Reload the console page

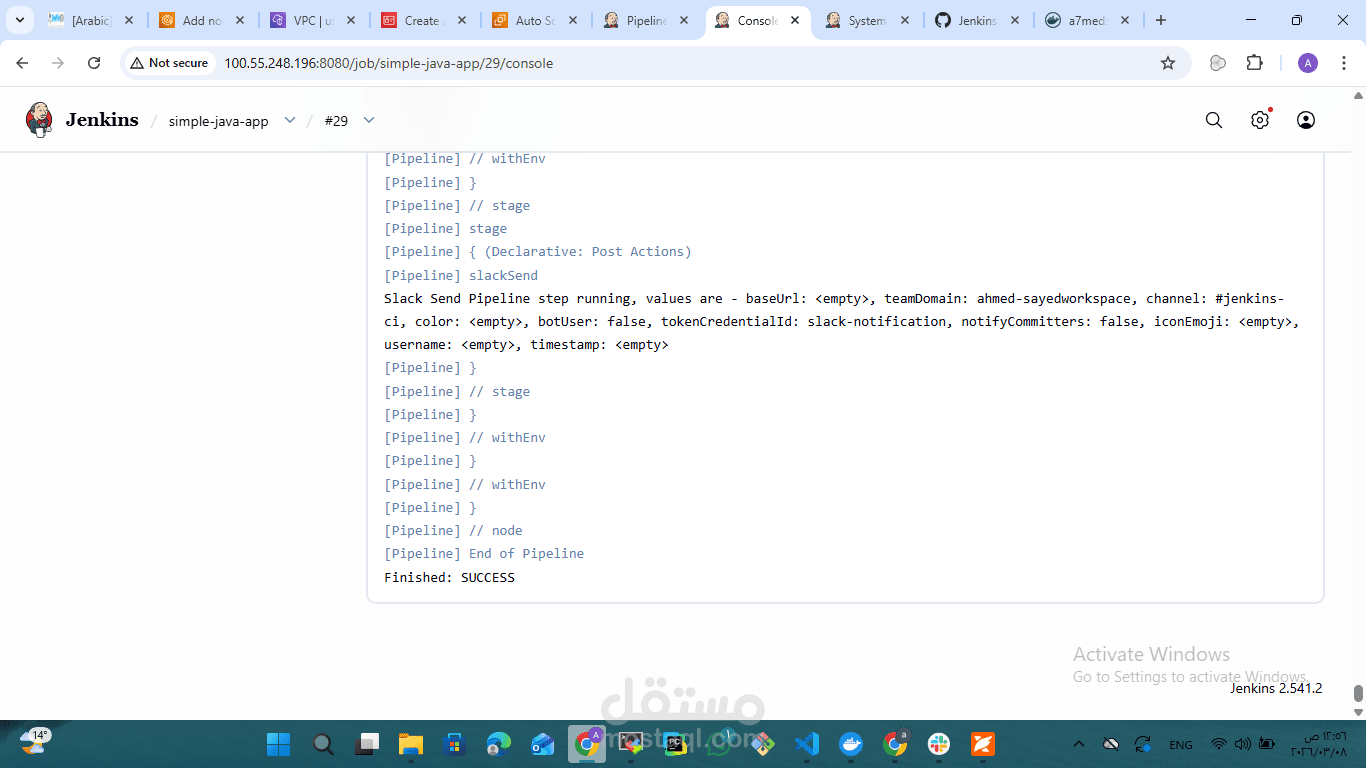click(x=94, y=63)
